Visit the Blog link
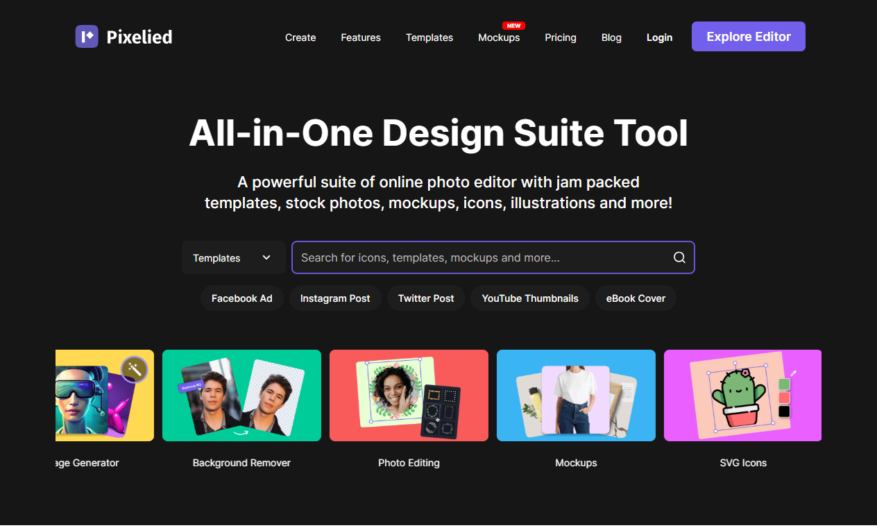 coord(611,37)
